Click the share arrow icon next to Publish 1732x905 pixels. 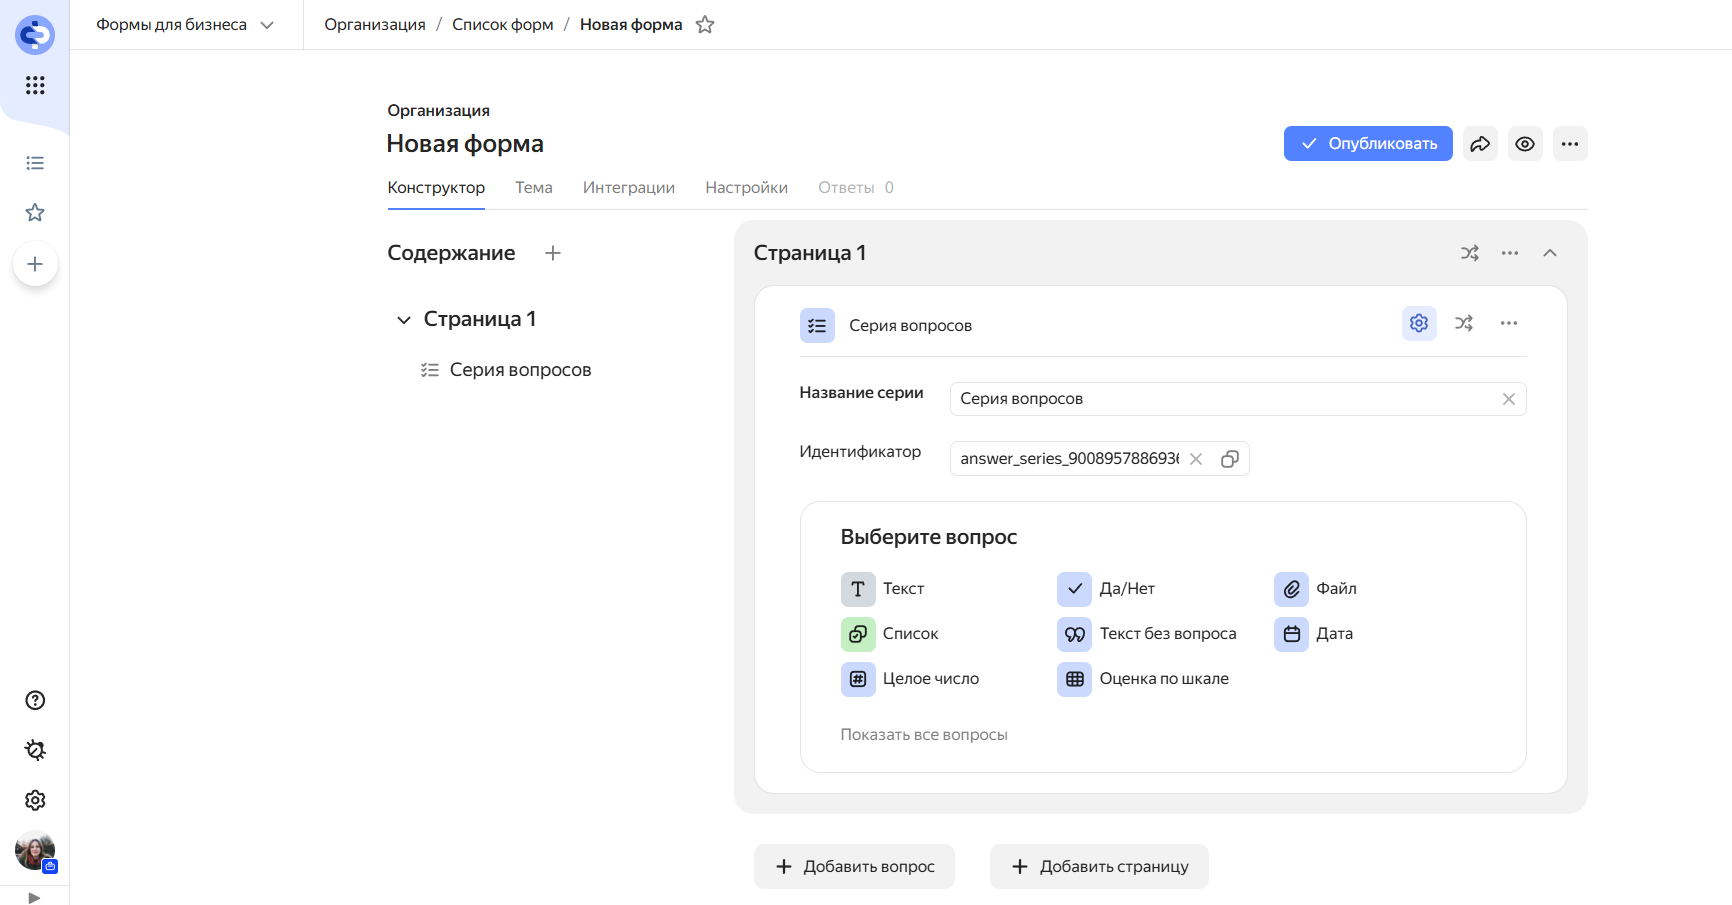click(1480, 144)
